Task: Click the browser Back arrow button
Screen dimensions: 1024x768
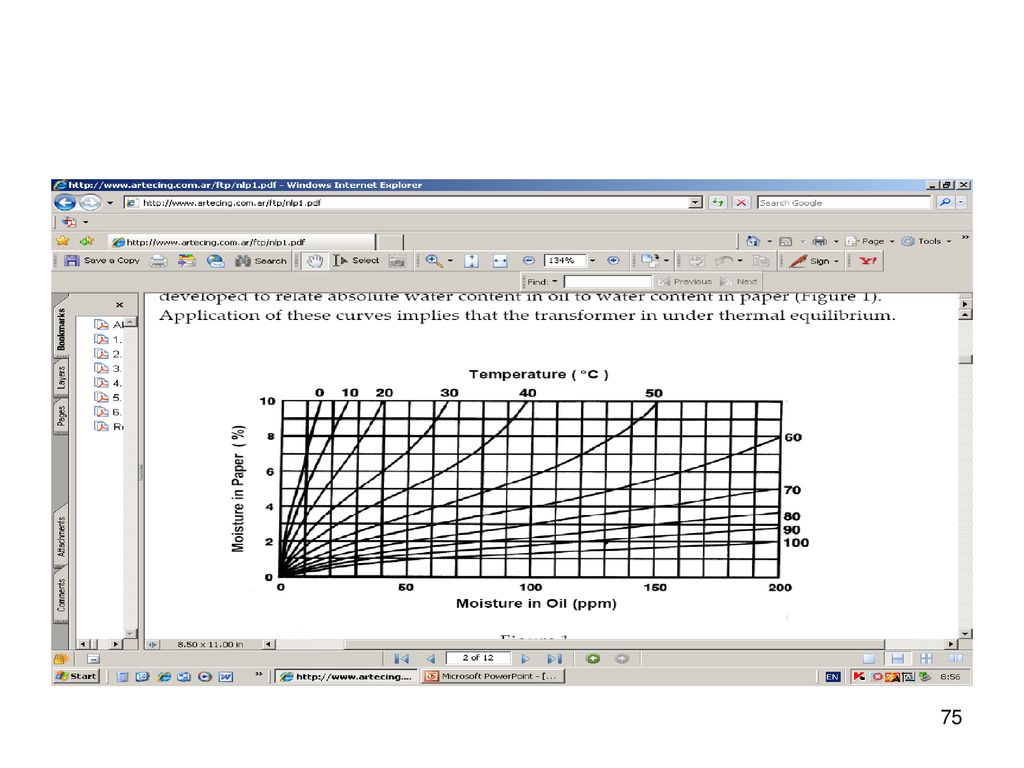Action: (x=64, y=202)
